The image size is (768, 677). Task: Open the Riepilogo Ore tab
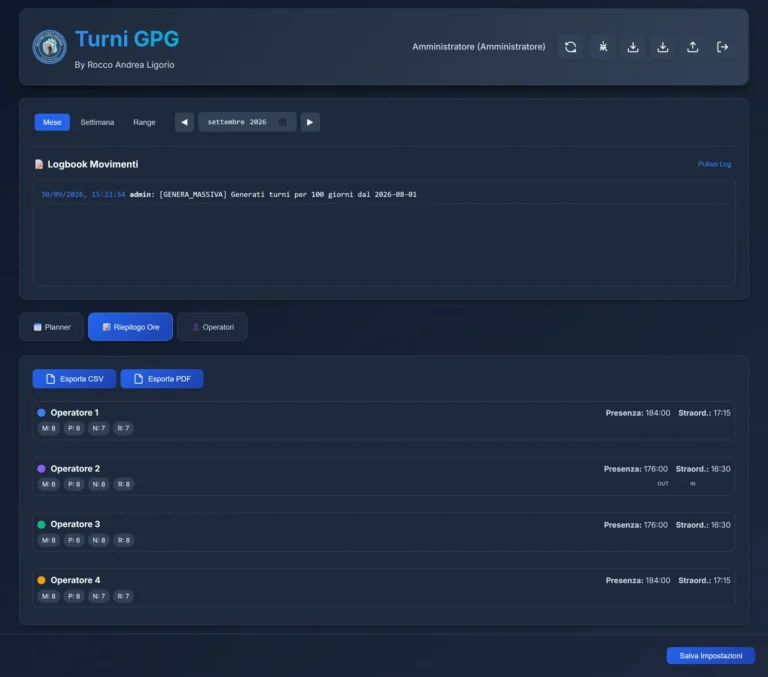click(130, 327)
